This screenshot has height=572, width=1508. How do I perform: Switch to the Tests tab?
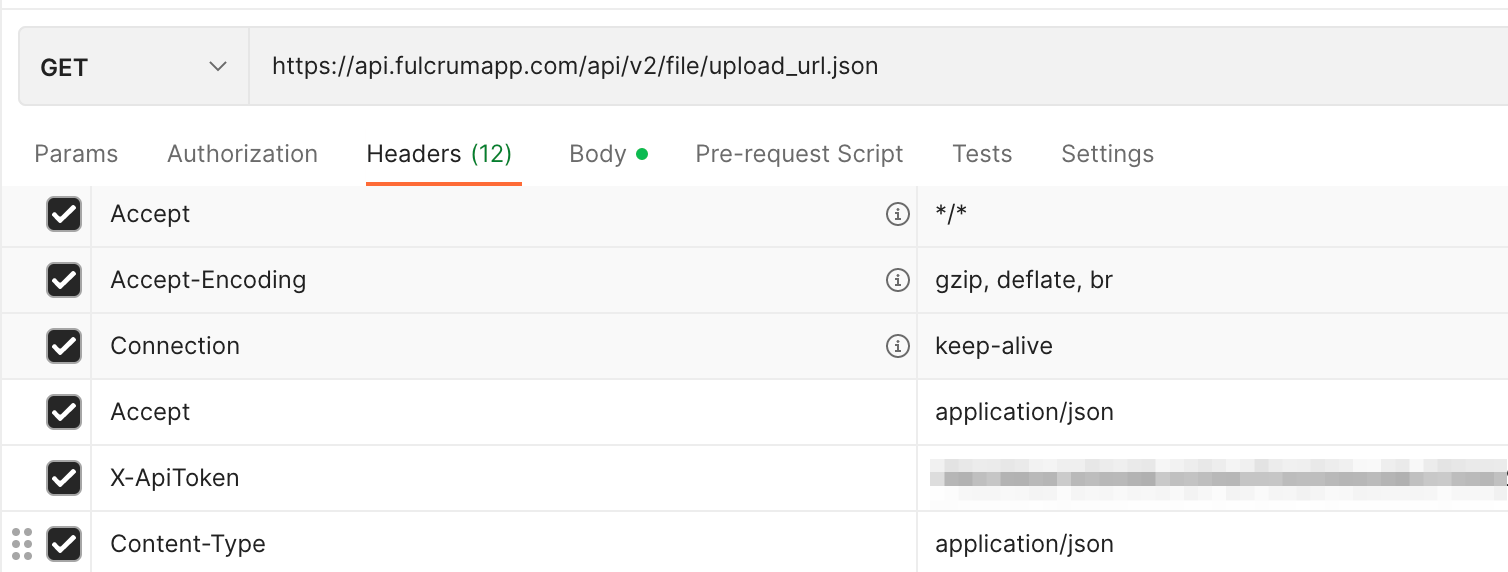click(982, 154)
